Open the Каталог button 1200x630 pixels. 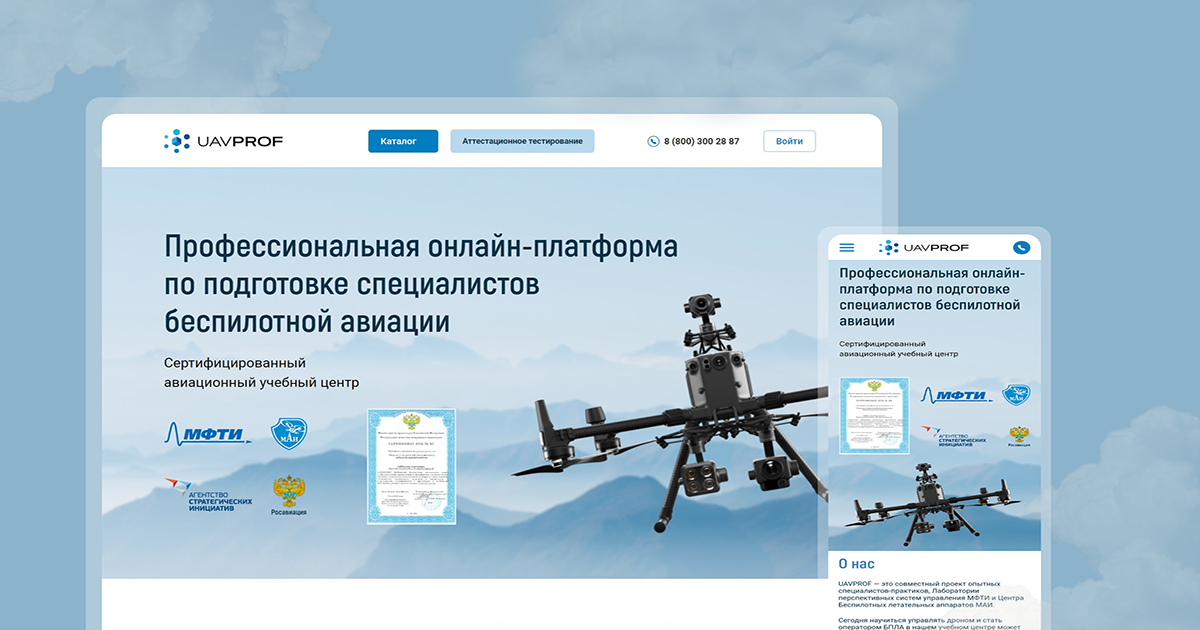(403, 141)
